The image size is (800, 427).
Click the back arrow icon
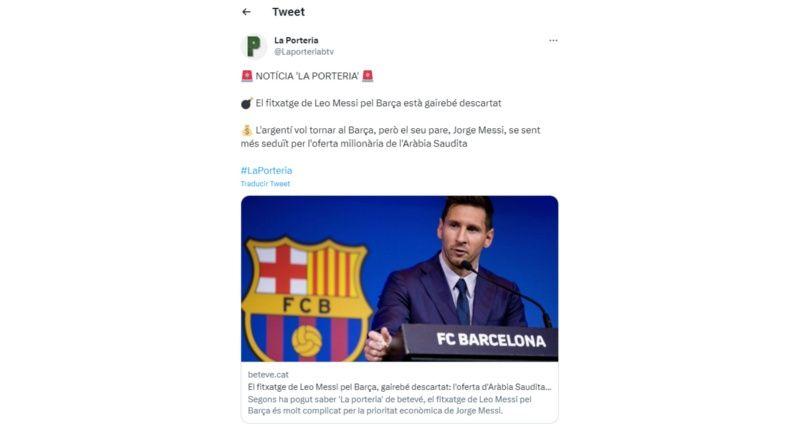click(246, 12)
